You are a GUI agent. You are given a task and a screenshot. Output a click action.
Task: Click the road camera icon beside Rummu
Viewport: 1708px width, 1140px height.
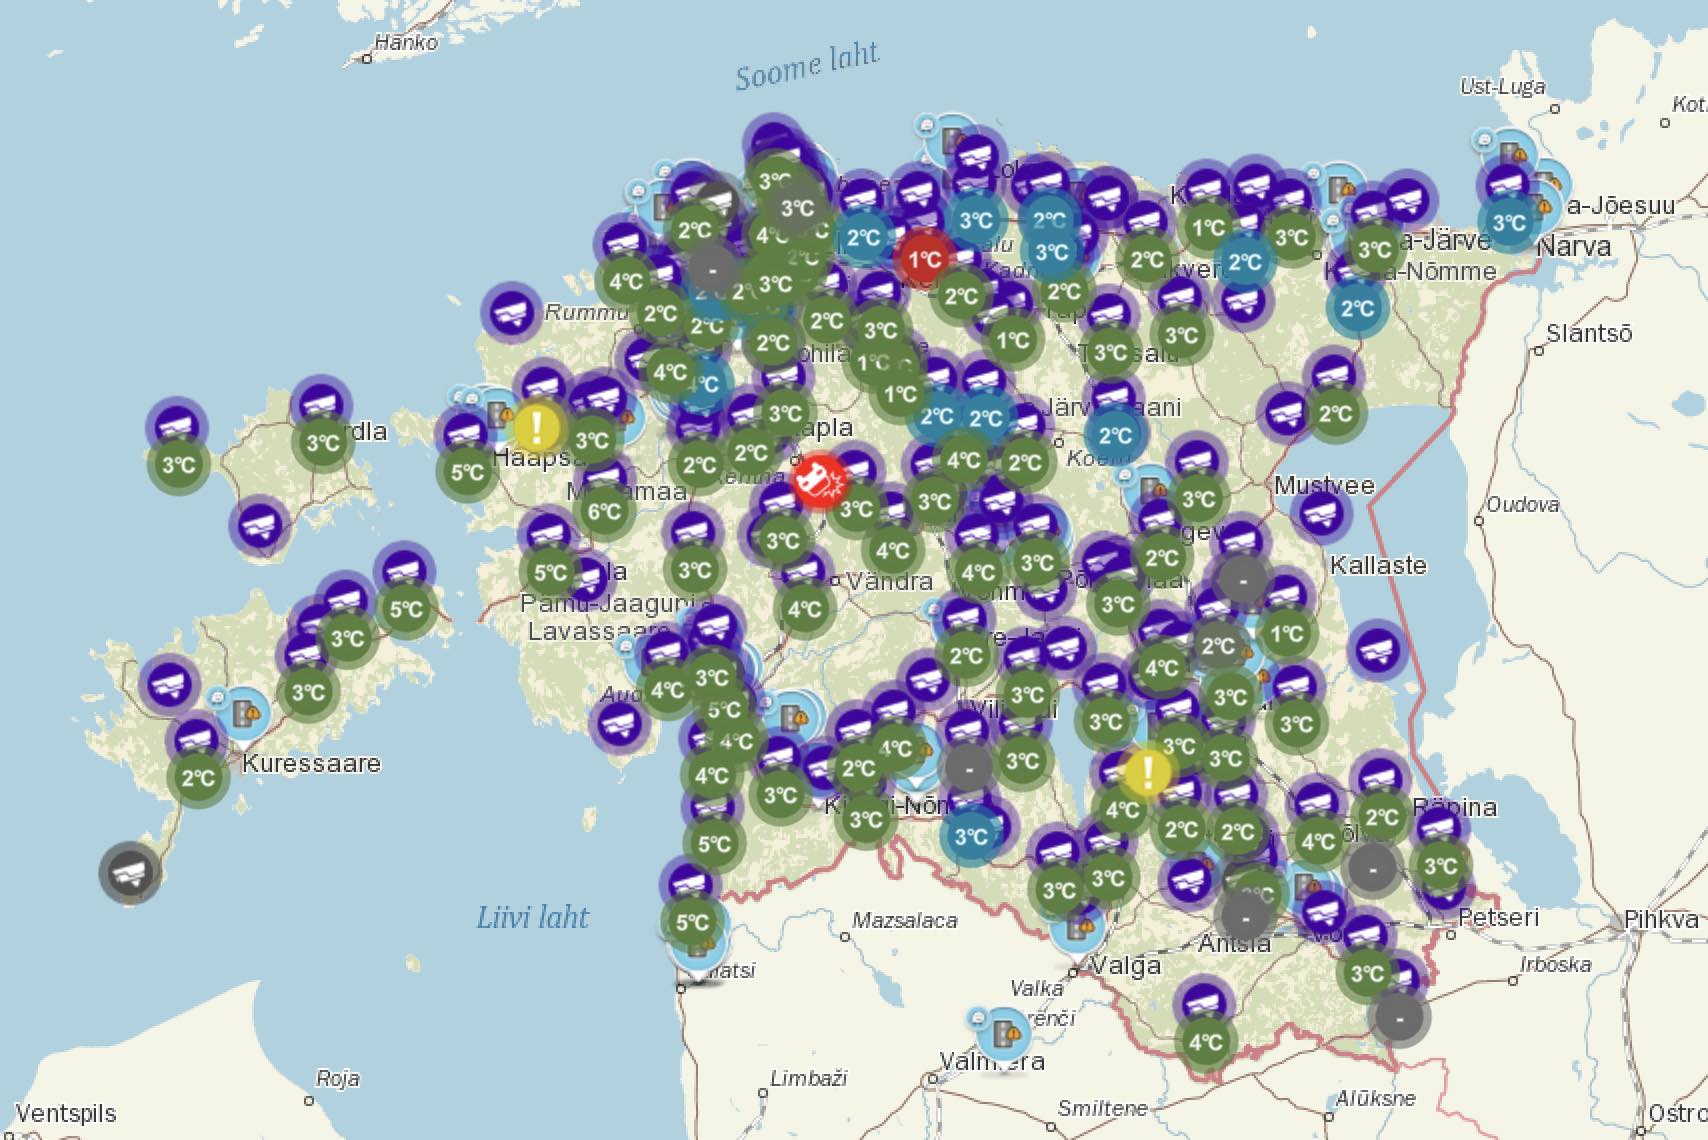(511, 312)
